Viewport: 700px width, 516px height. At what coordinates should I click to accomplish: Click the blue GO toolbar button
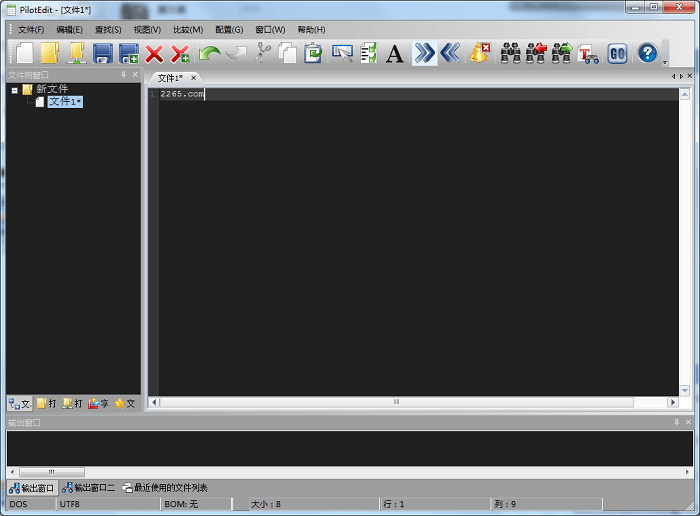pyautogui.click(x=617, y=53)
